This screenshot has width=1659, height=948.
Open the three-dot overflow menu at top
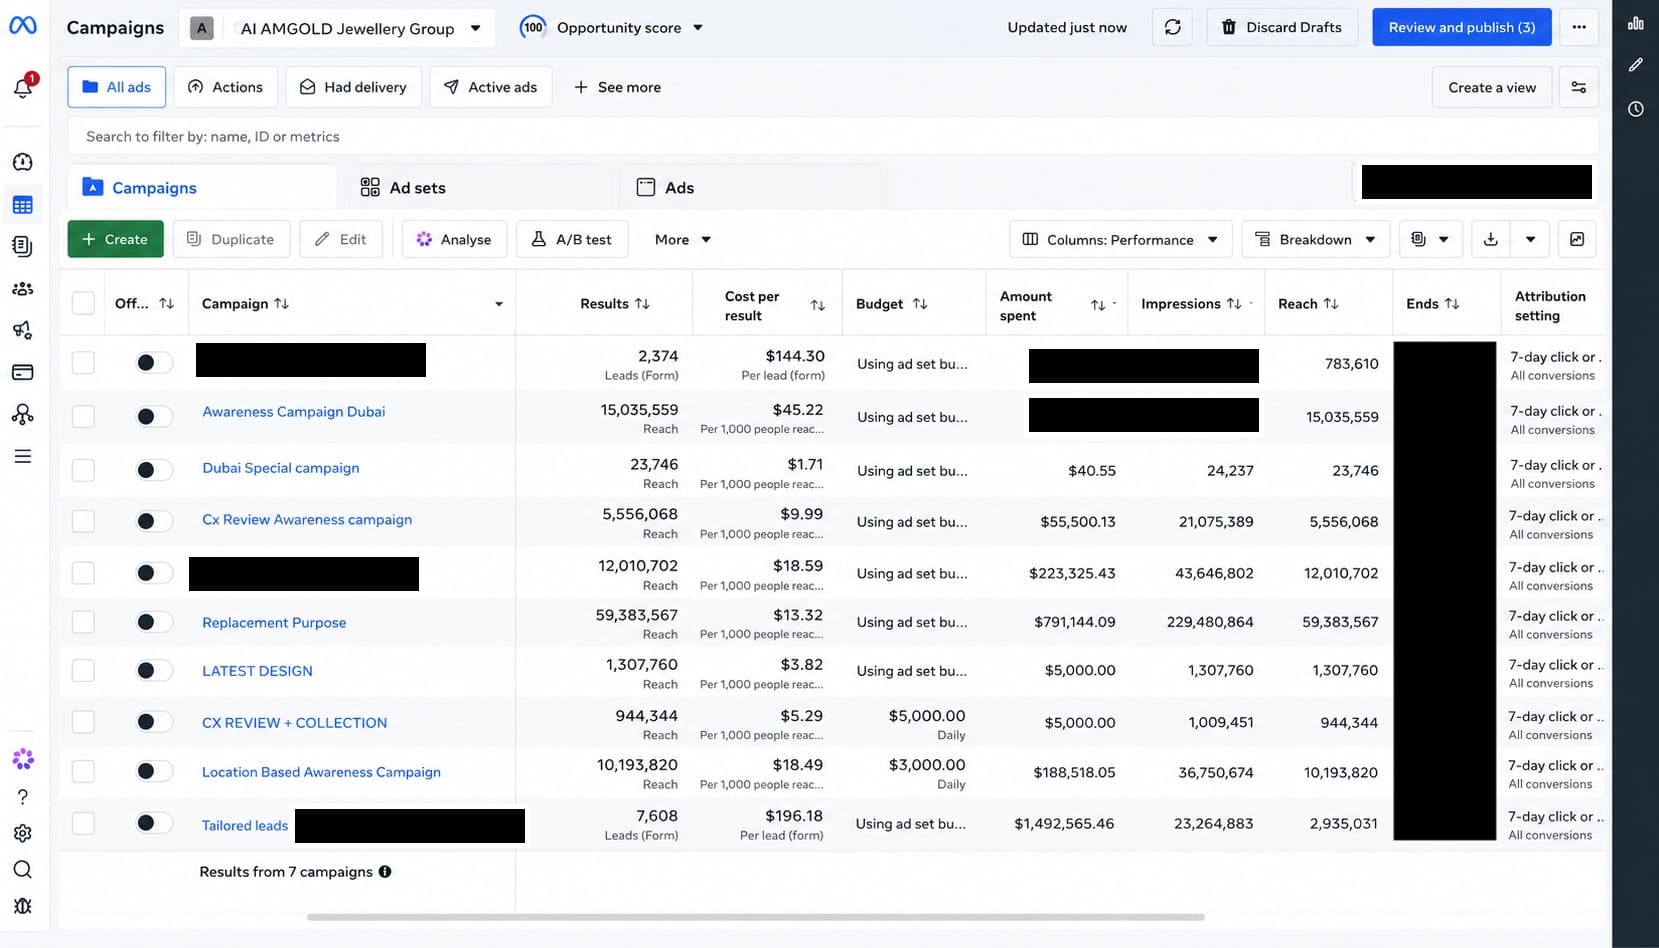pyautogui.click(x=1579, y=27)
